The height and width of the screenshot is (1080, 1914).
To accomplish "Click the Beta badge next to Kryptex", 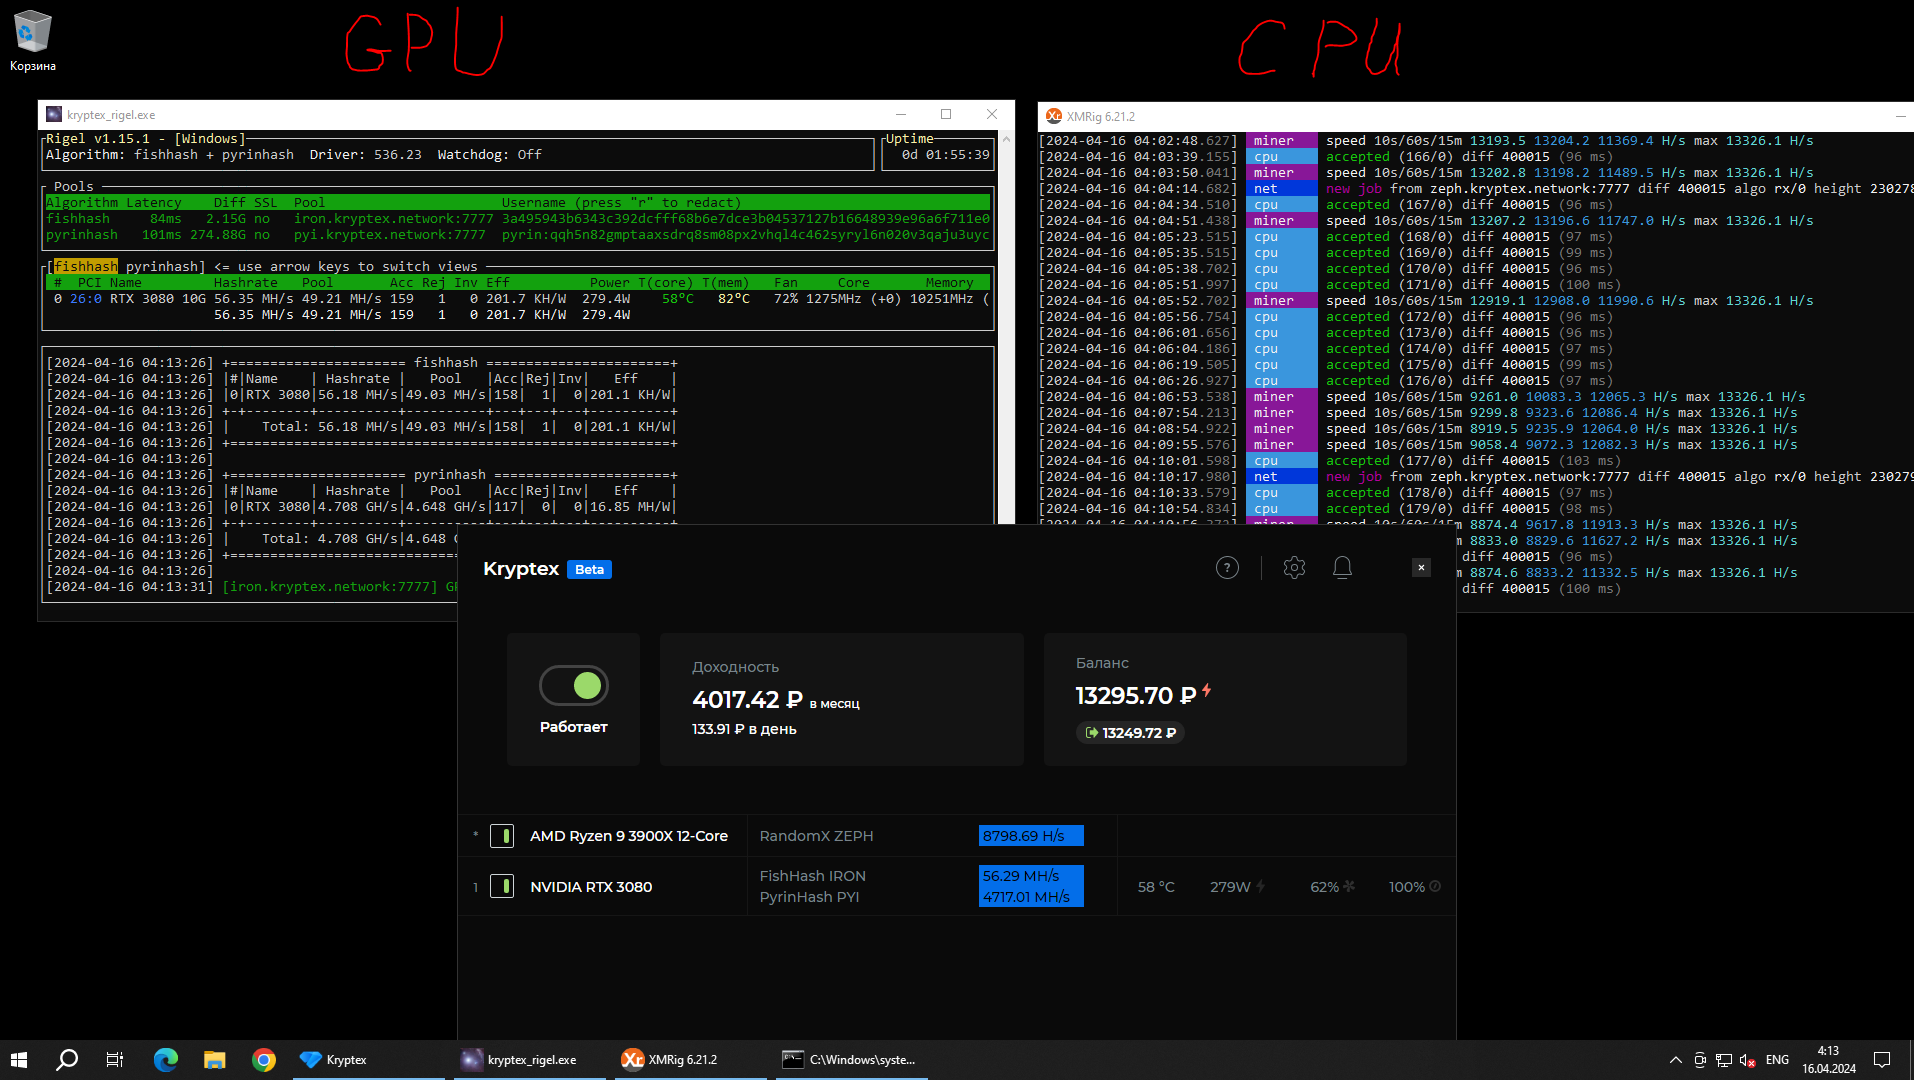I will (589, 569).
